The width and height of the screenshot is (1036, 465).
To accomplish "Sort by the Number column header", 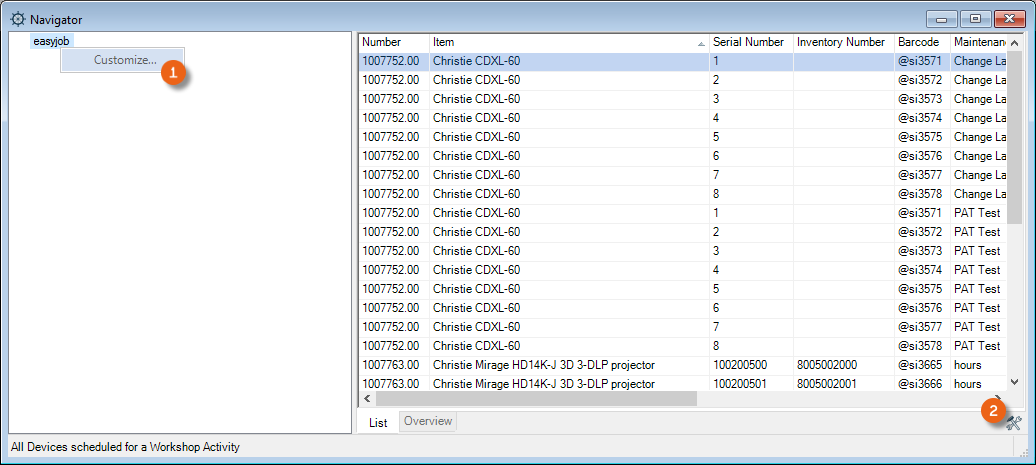I will [393, 42].
